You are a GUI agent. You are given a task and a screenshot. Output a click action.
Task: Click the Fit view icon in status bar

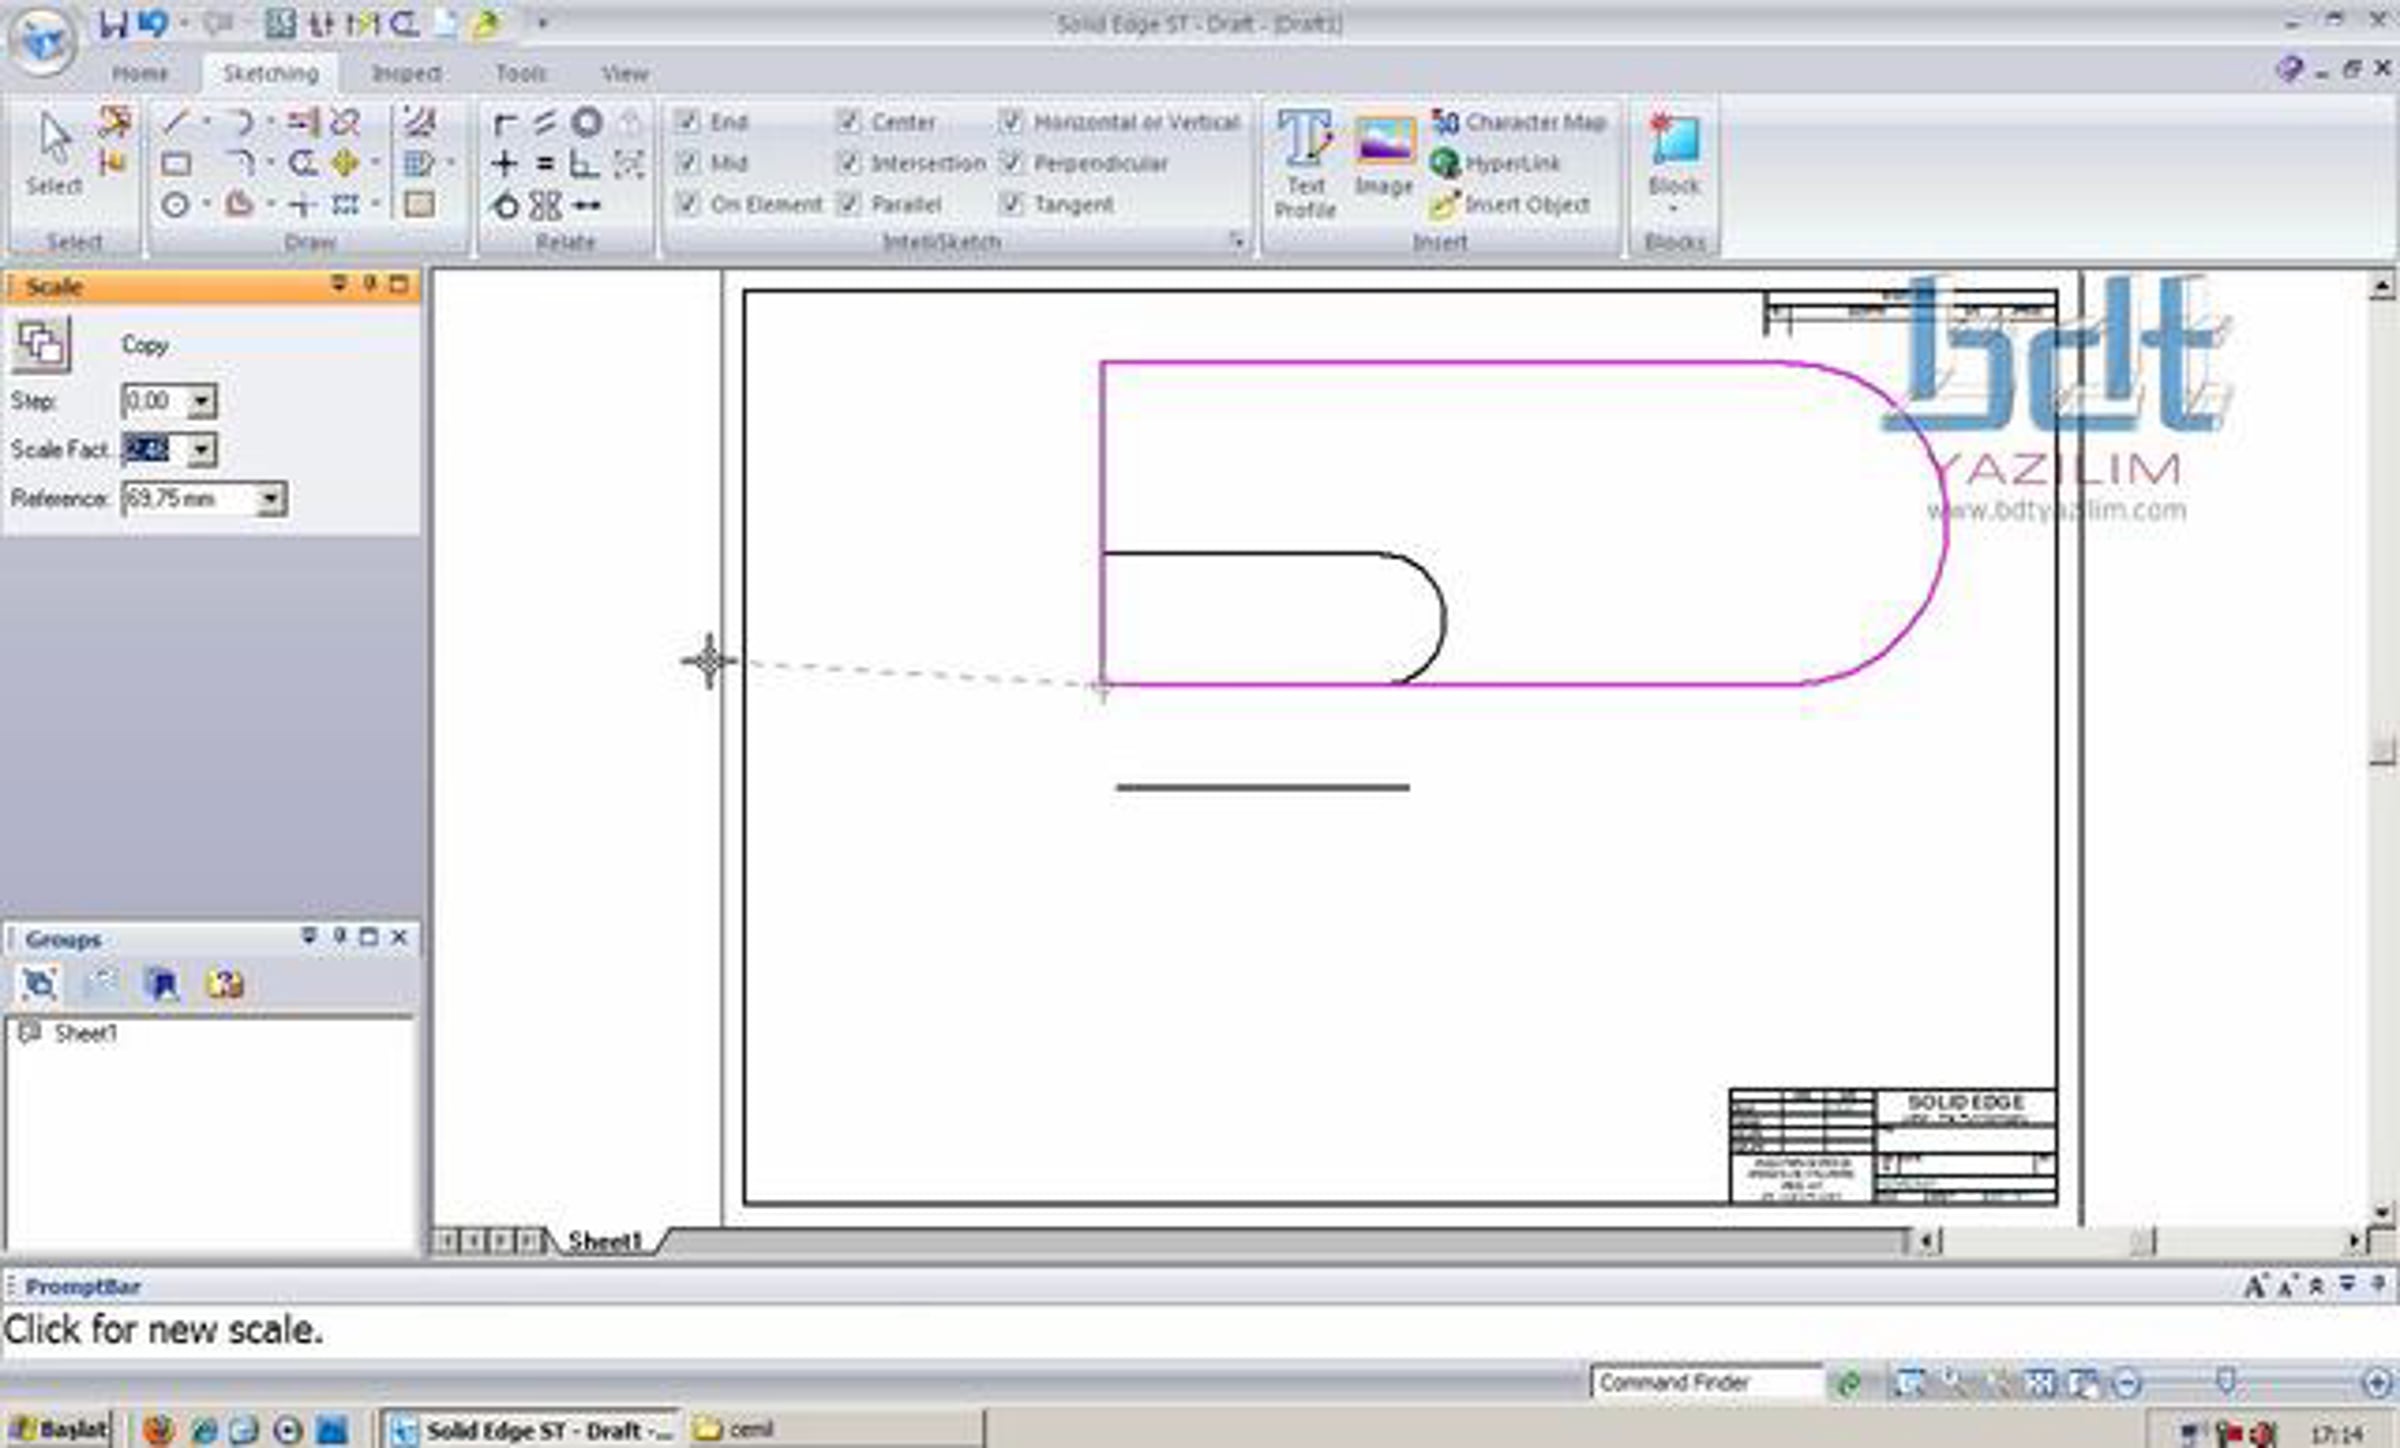[2040, 1383]
